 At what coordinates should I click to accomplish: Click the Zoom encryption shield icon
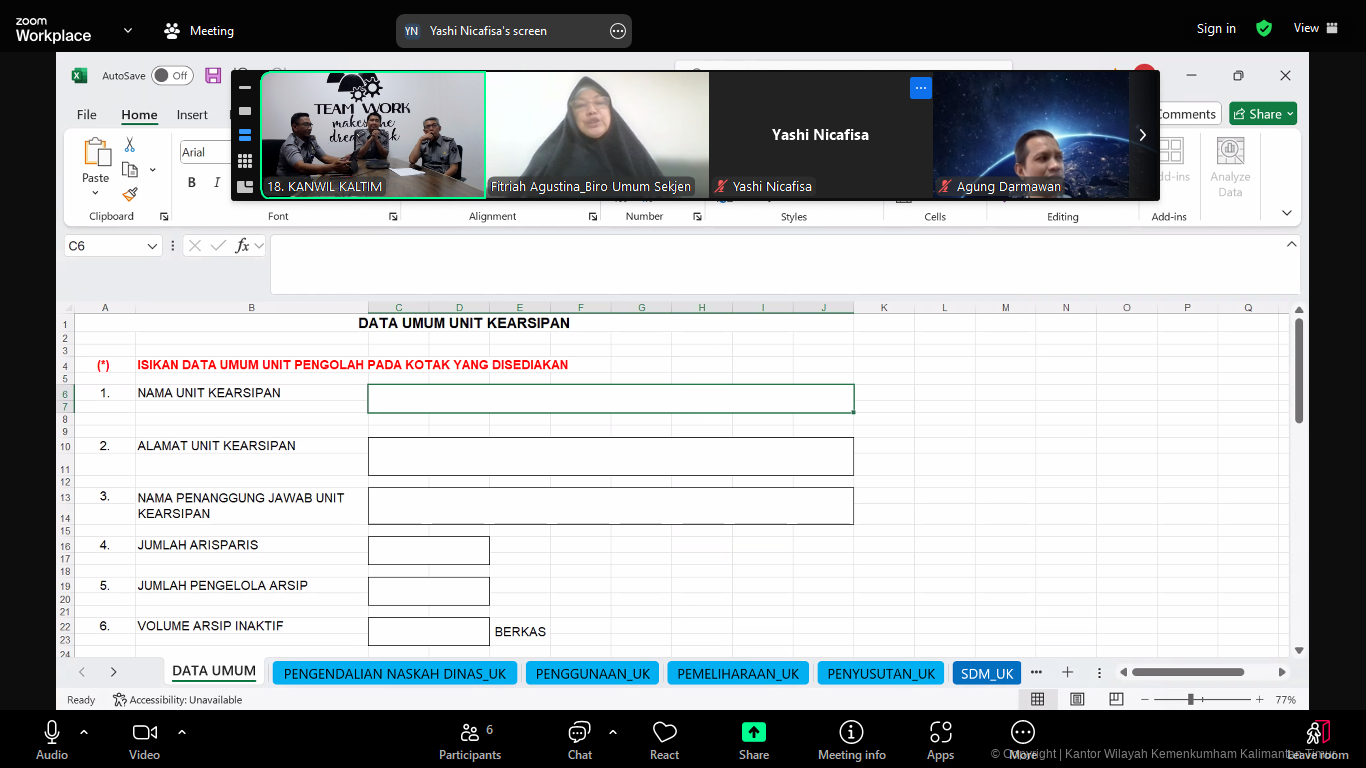click(1264, 28)
